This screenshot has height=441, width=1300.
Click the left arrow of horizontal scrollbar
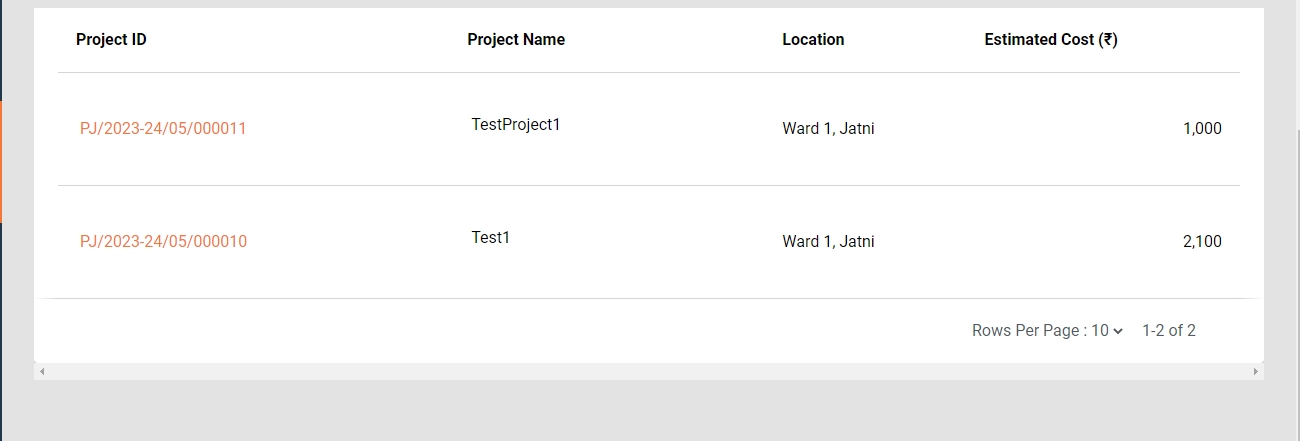[x=41, y=372]
